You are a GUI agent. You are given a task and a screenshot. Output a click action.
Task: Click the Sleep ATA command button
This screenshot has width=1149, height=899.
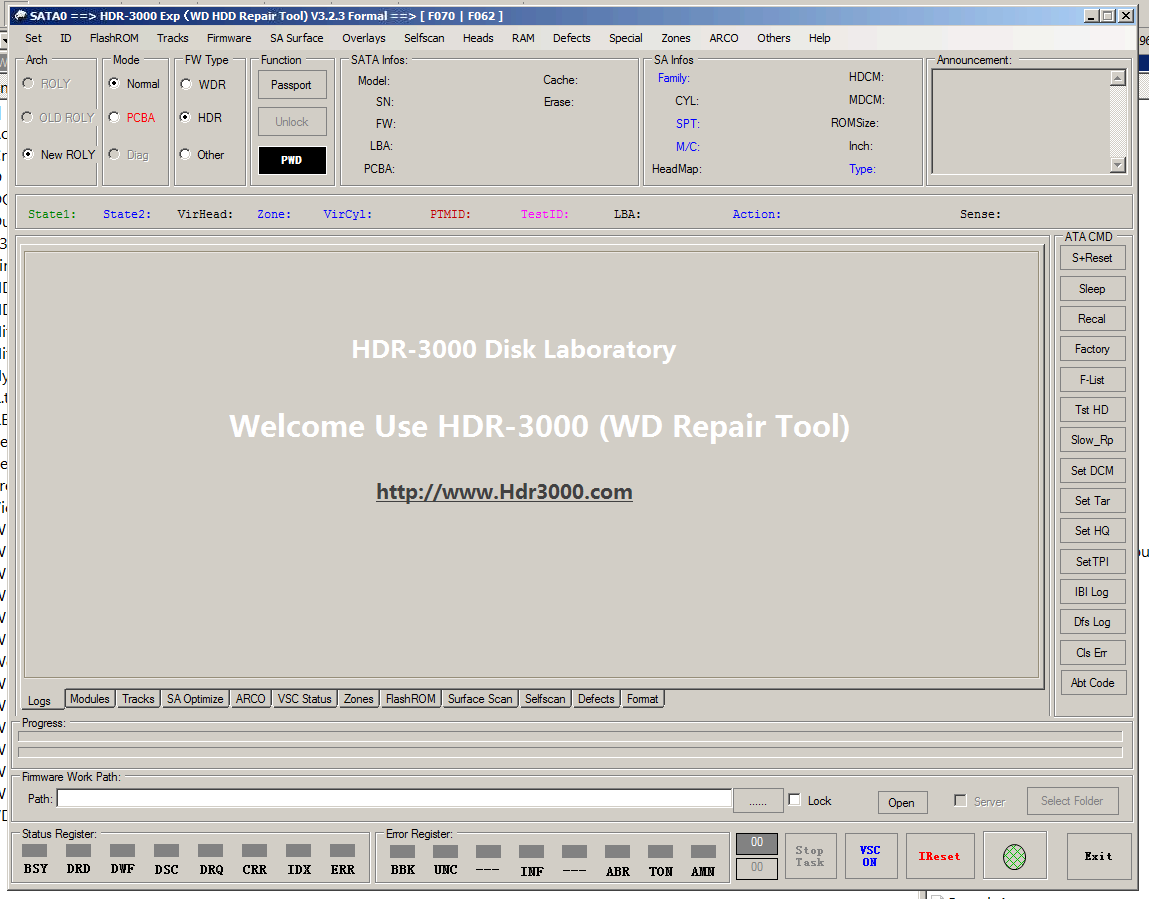click(x=1092, y=289)
